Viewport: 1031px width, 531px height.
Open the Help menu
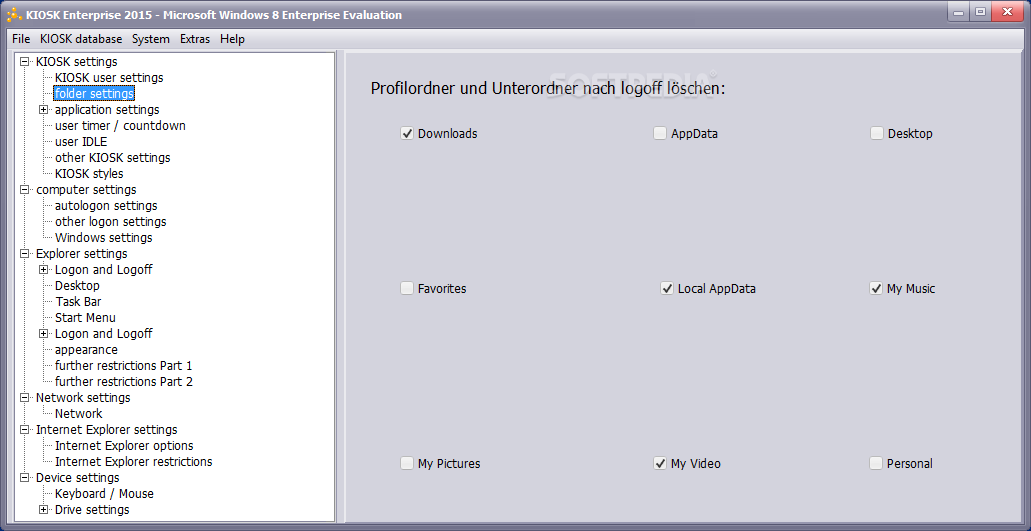[x=232, y=39]
